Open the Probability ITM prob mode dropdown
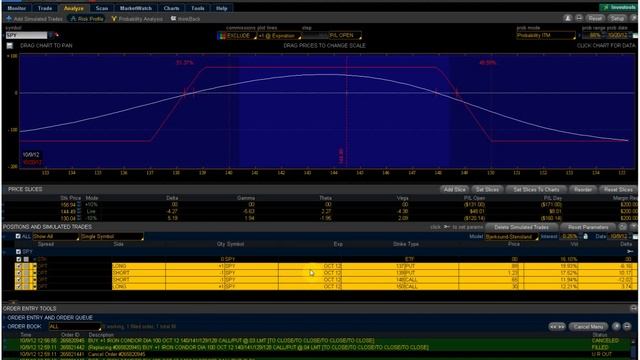Screen dimensions: 640x360 (x=546, y=36)
